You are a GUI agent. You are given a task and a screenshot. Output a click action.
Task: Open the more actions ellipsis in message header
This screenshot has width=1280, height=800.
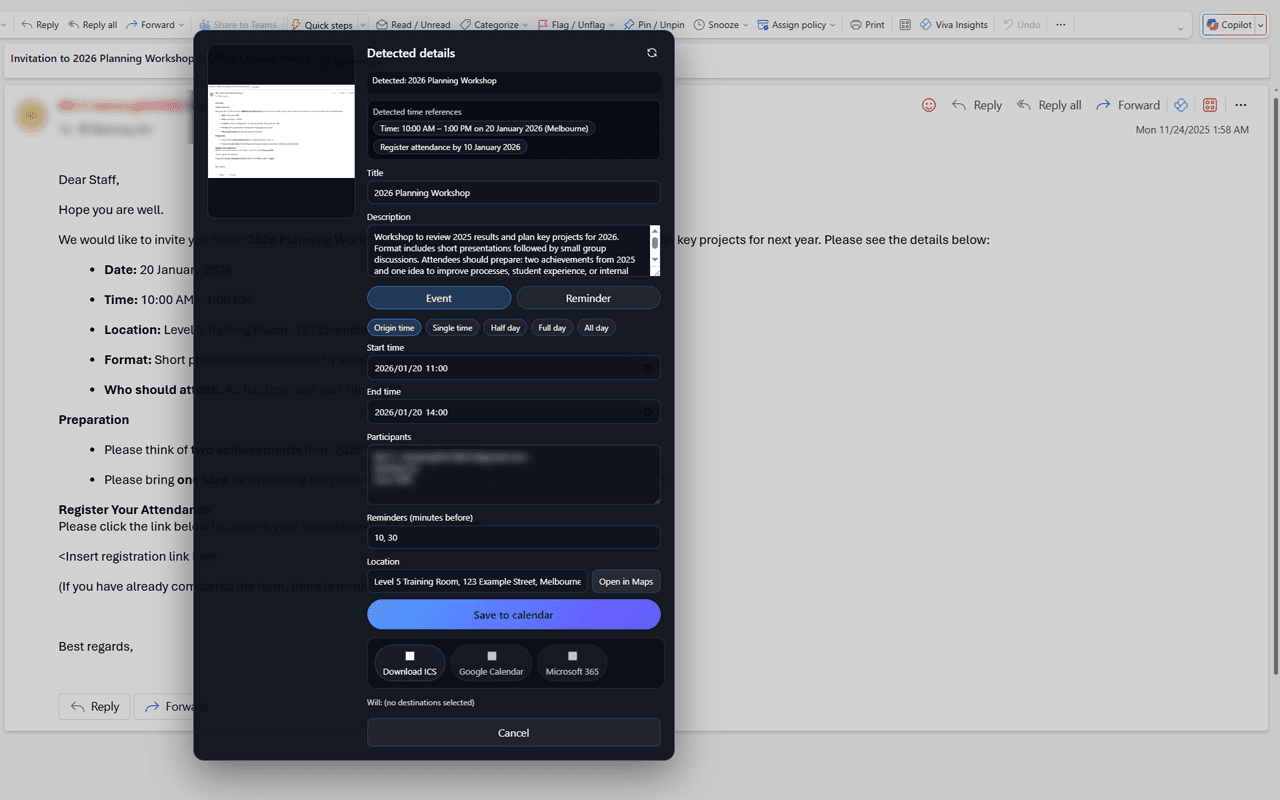click(x=1240, y=105)
